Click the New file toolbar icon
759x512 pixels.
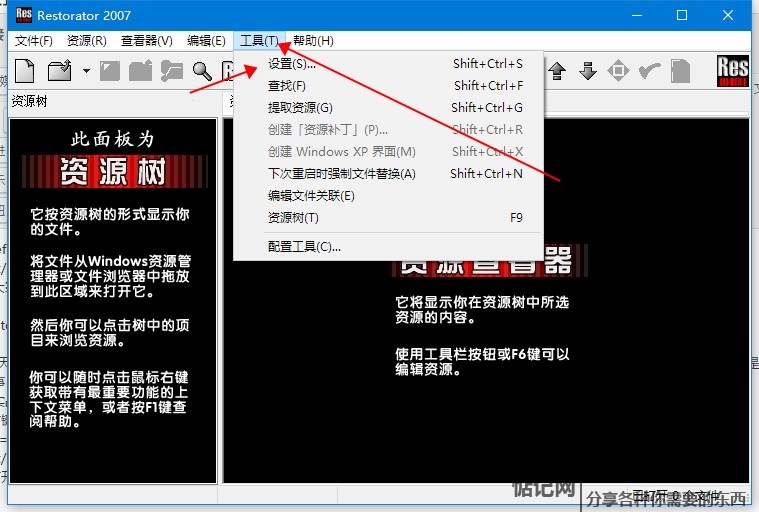coord(25,71)
